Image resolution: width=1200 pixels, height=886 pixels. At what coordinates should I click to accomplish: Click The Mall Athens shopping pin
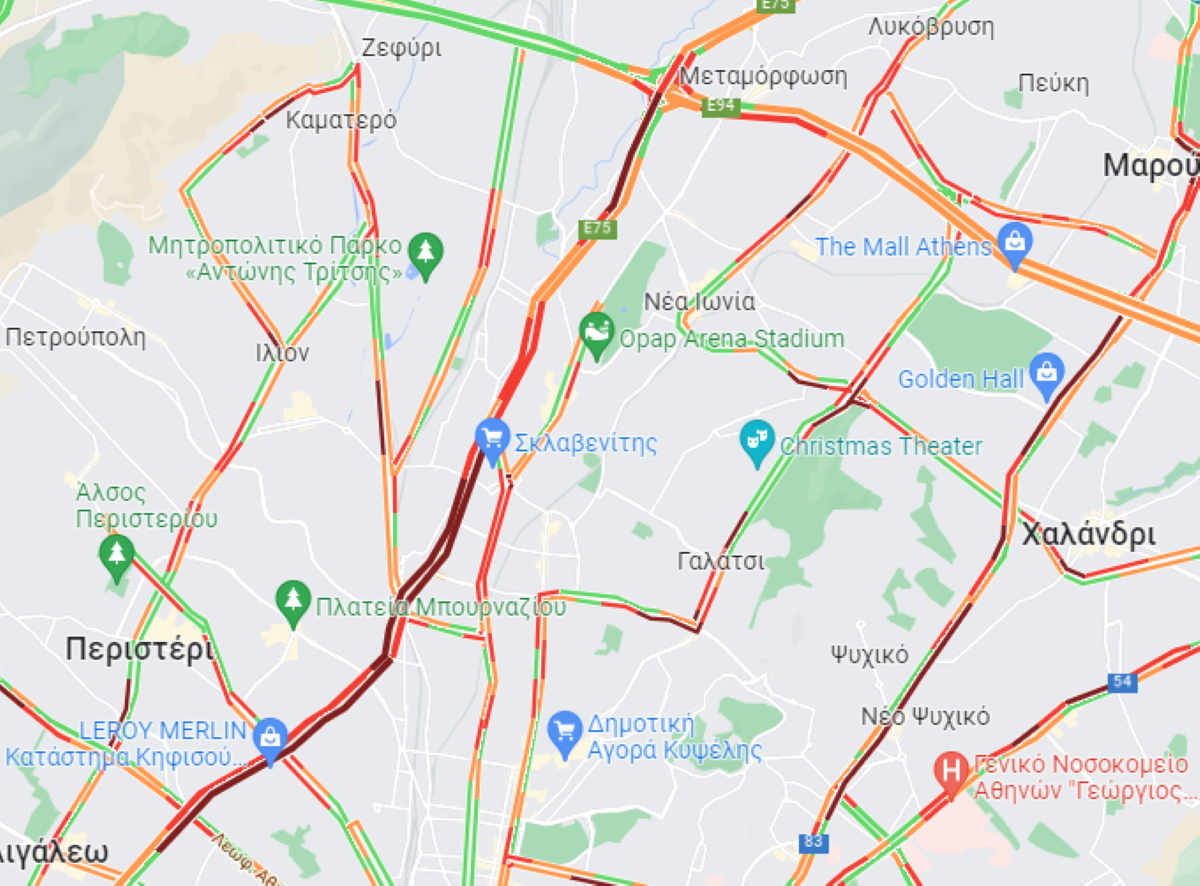(1014, 245)
